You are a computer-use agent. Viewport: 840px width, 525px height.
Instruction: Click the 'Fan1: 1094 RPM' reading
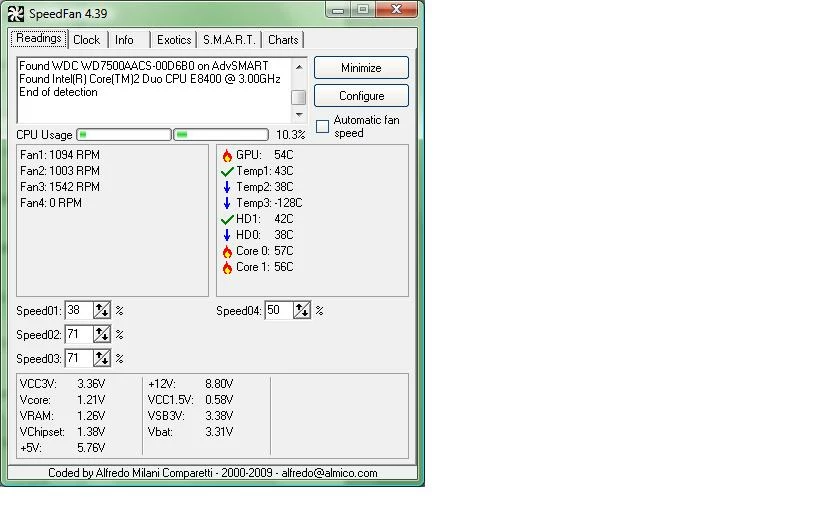[x=60, y=155]
